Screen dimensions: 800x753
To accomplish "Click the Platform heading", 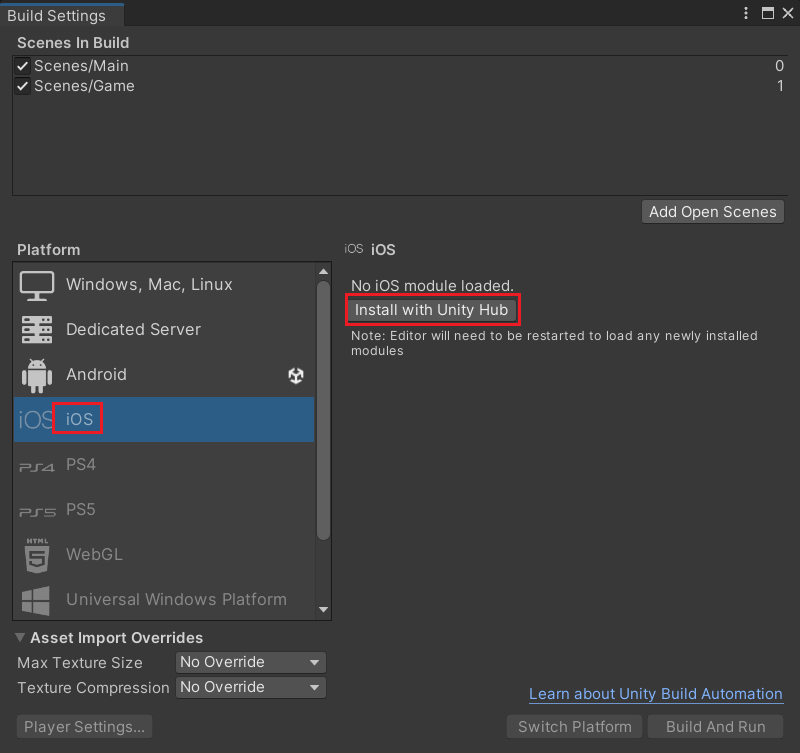I will coord(48,250).
